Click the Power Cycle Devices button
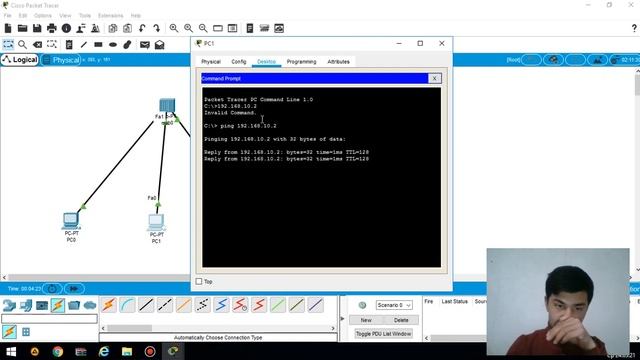This screenshot has height=360, width=640. 52,289
